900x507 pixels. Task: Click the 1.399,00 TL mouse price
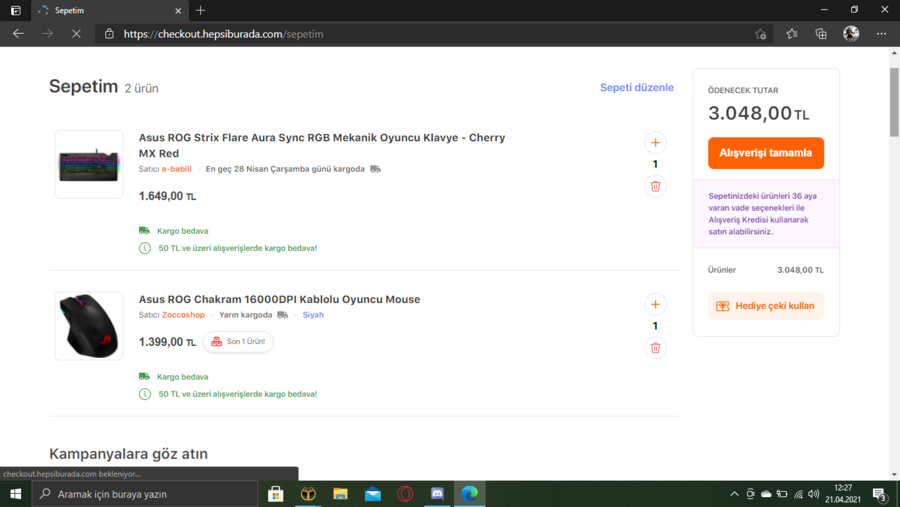tap(167, 342)
